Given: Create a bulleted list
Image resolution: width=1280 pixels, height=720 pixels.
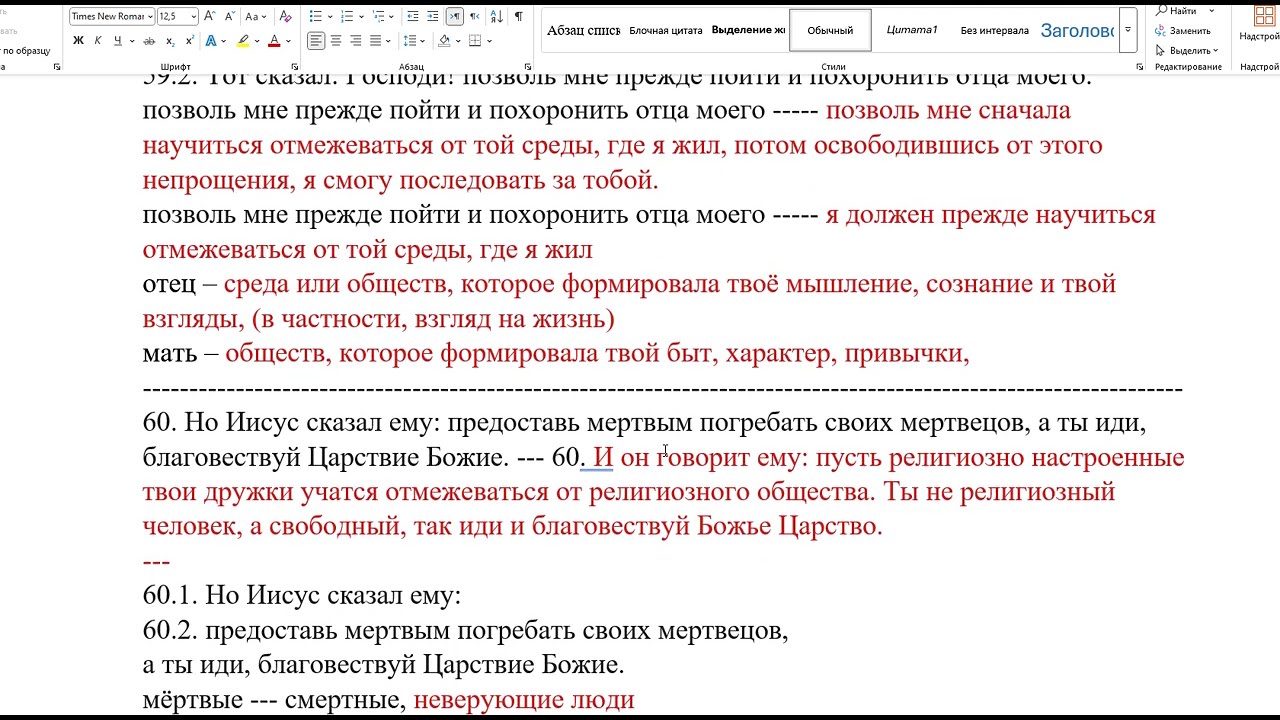Looking at the screenshot, I should pyautogui.click(x=316, y=17).
